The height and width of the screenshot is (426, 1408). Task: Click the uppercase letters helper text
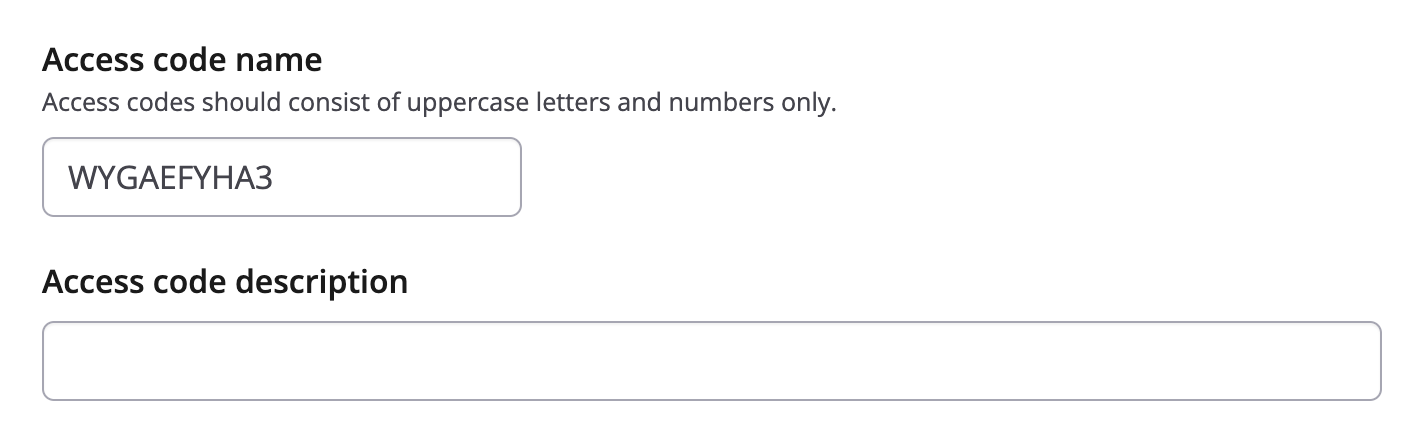438,103
